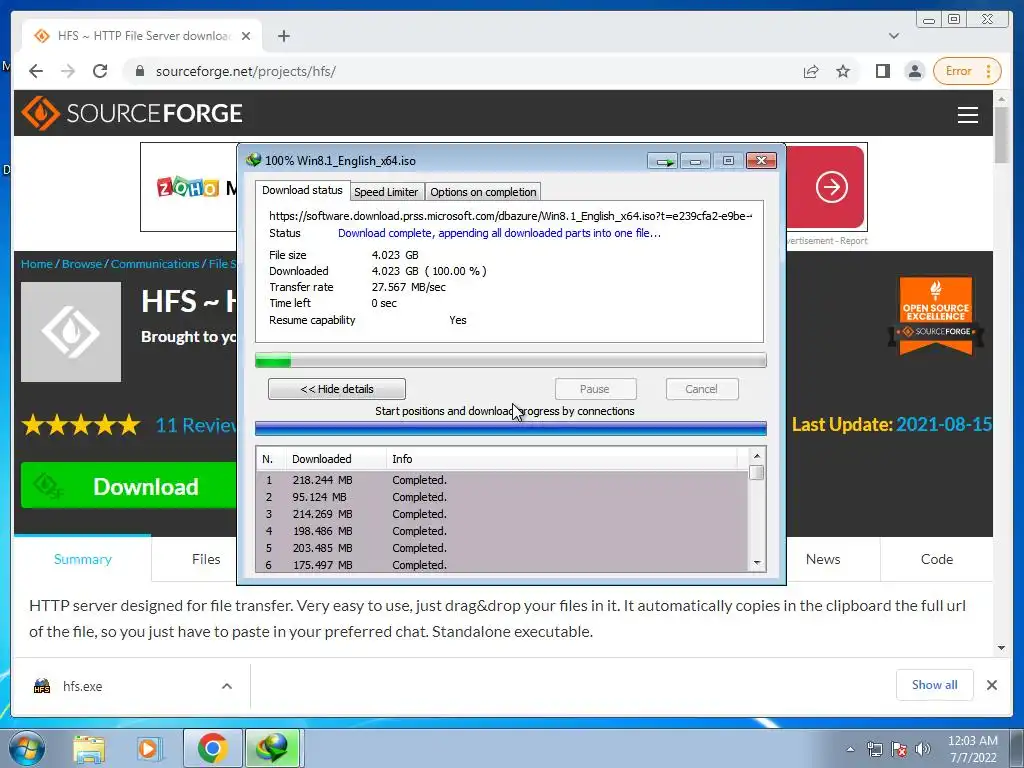The height and width of the screenshot is (768, 1024).
Task: Click the green Download button
Action: (x=129, y=486)
